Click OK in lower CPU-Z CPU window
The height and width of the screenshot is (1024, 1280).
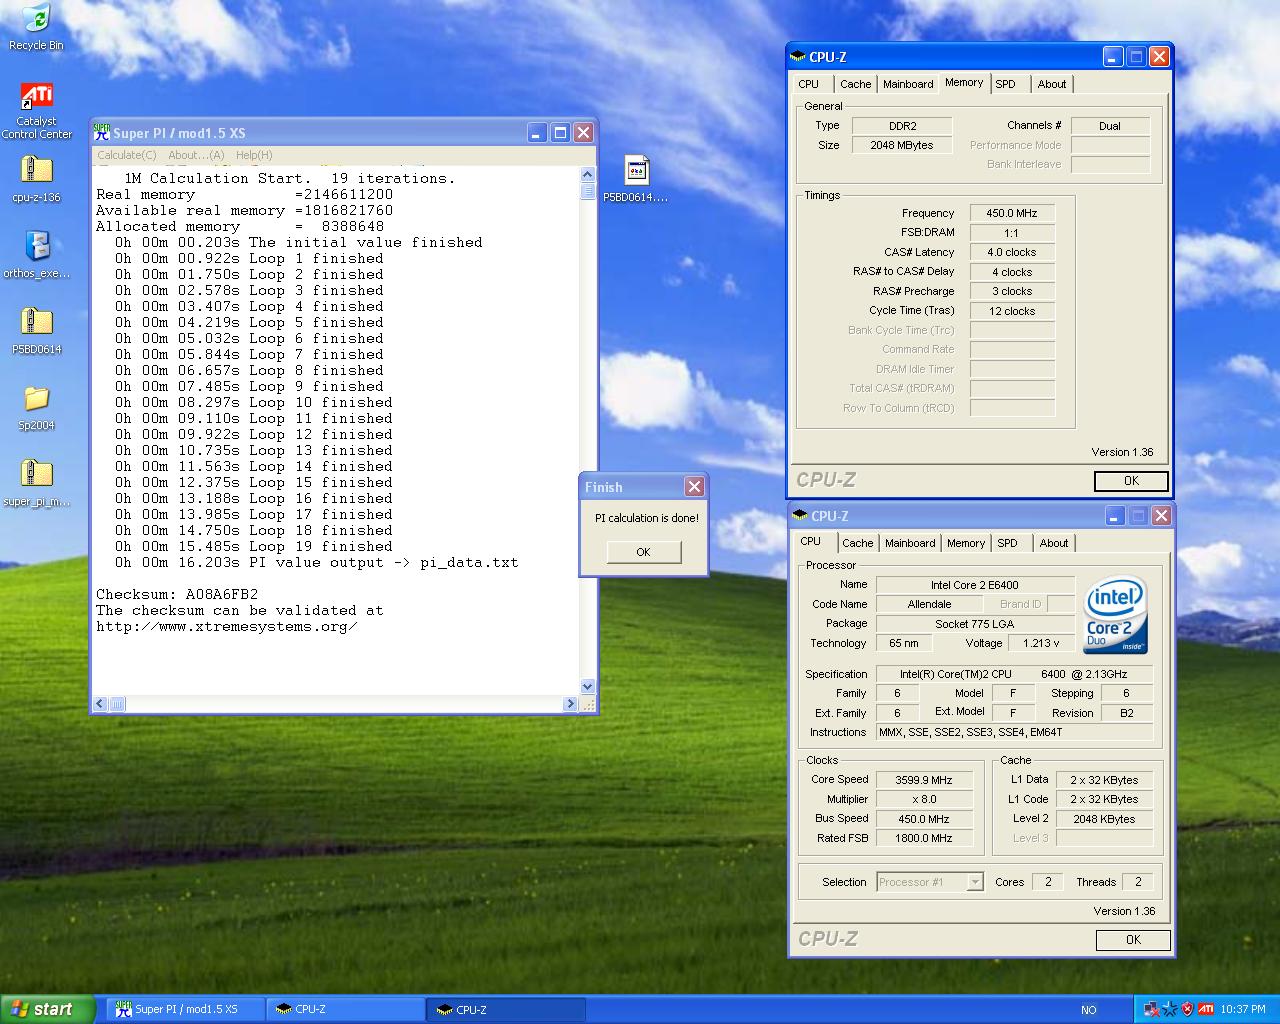point(1133,940)
